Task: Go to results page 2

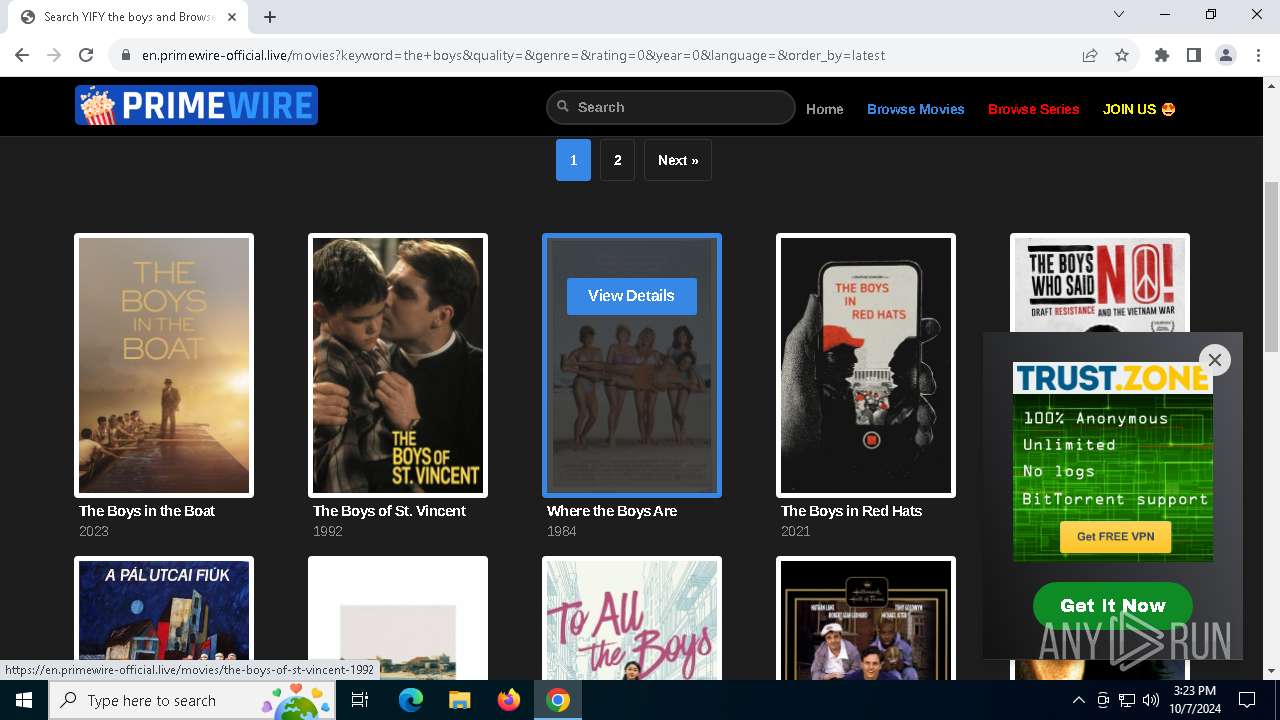Action: pyautogui.click(x=617, y=160)
